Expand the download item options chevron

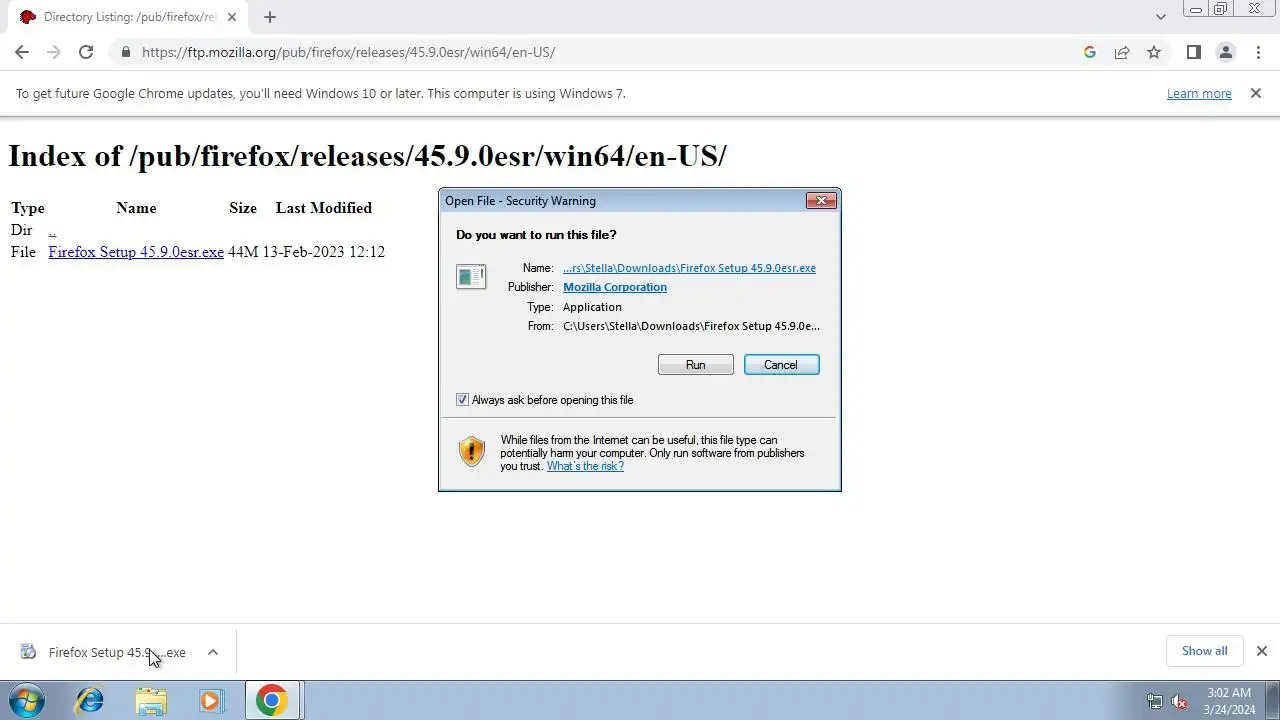tap(212, 652)
